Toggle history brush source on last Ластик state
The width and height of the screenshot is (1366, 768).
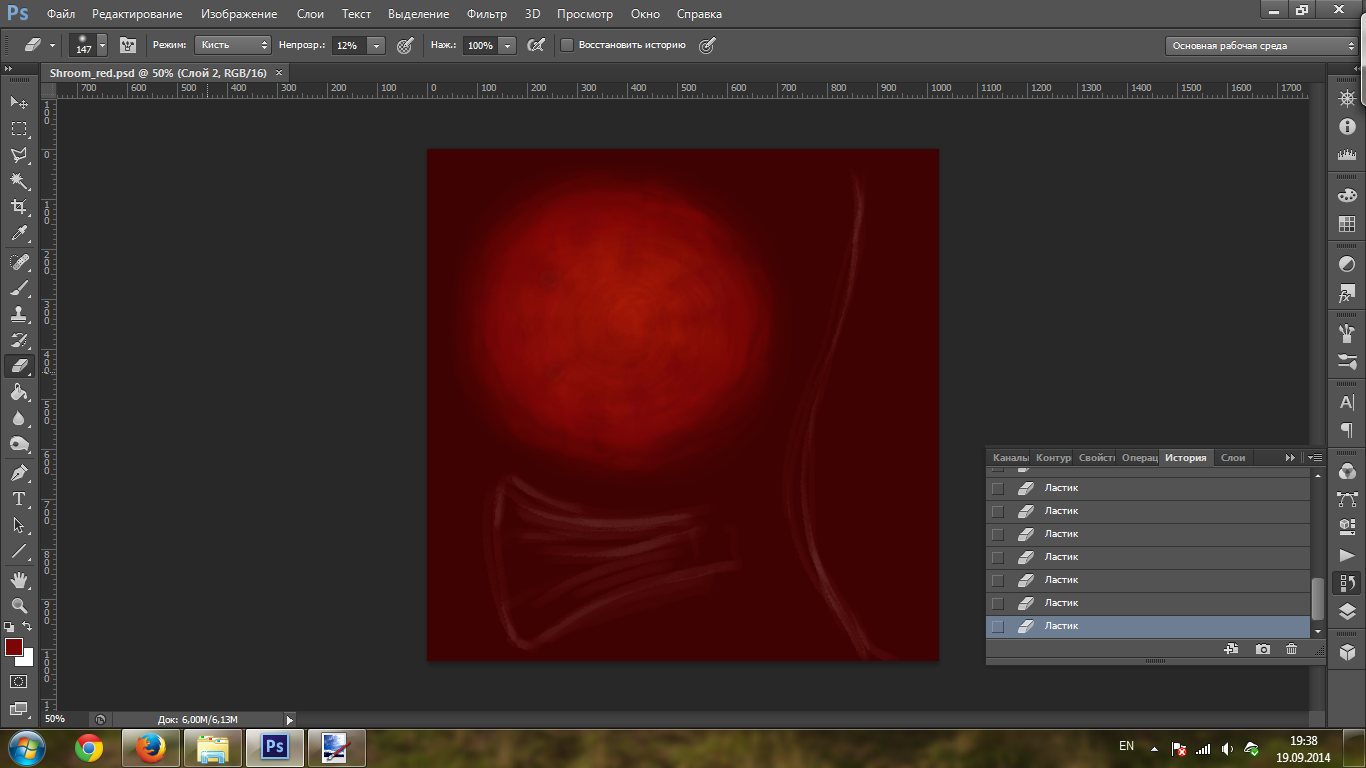[x=997, y=627]
